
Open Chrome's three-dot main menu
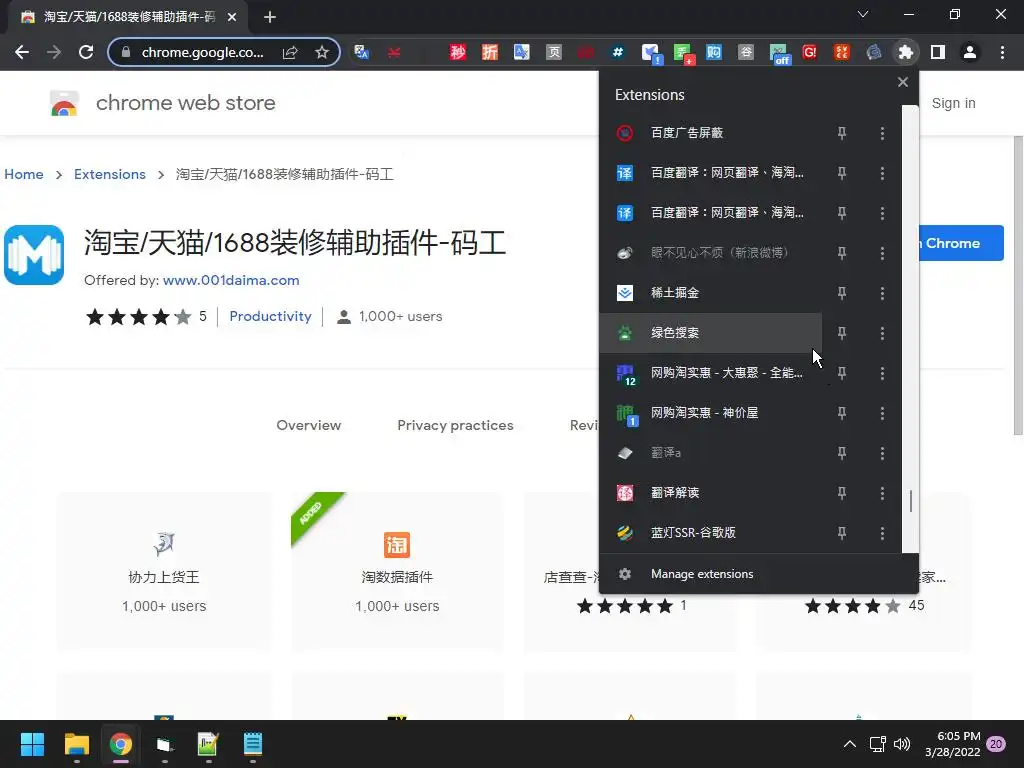(1002, 52)
